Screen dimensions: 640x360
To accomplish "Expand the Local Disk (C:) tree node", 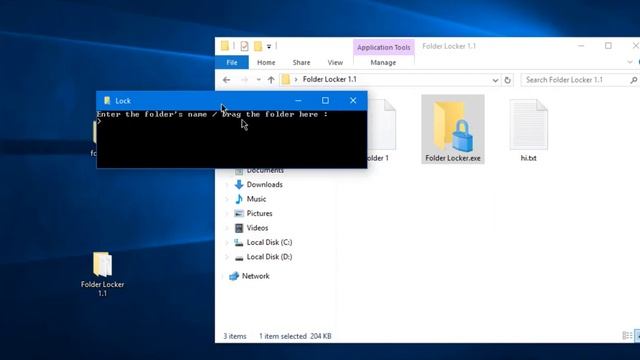I will (x=227, y=242).
